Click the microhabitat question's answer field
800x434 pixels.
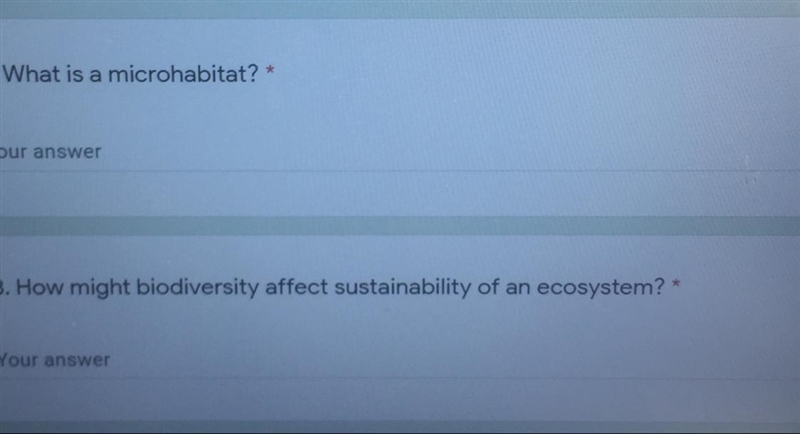400,152
